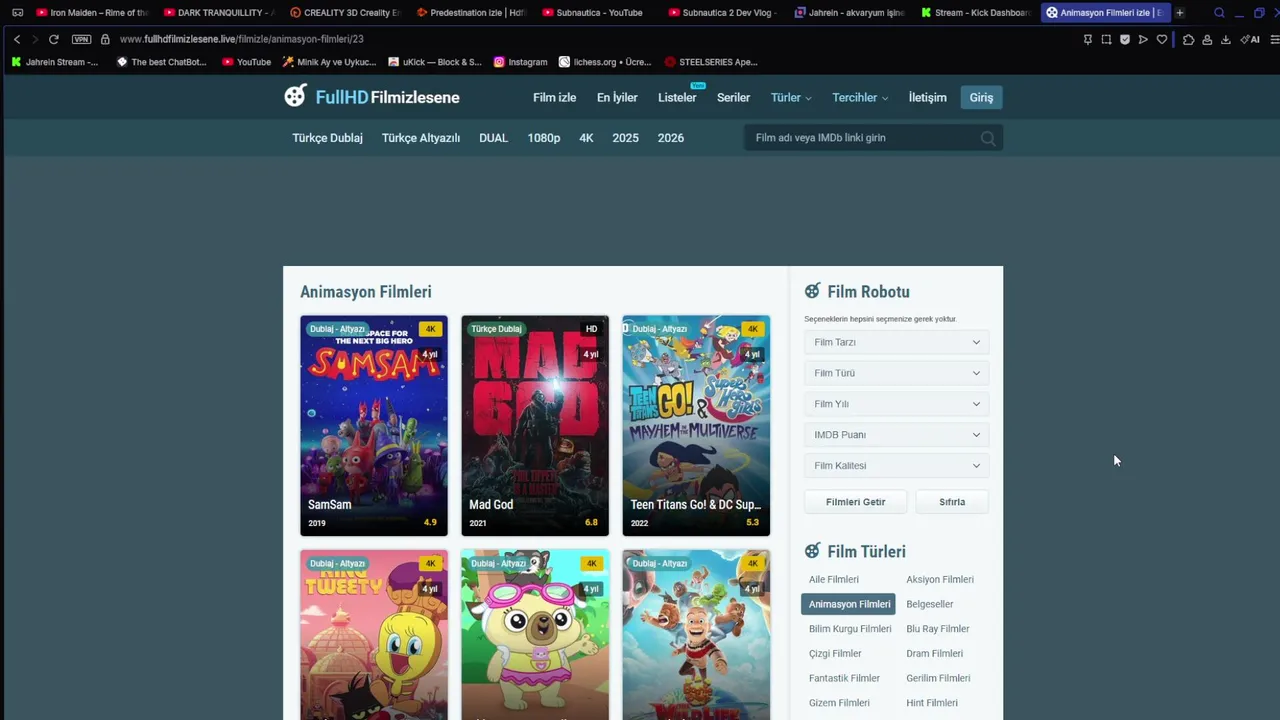Open the Seriler menu item
The height and width of the screenshot is (720, 1280).
point(733,97)
